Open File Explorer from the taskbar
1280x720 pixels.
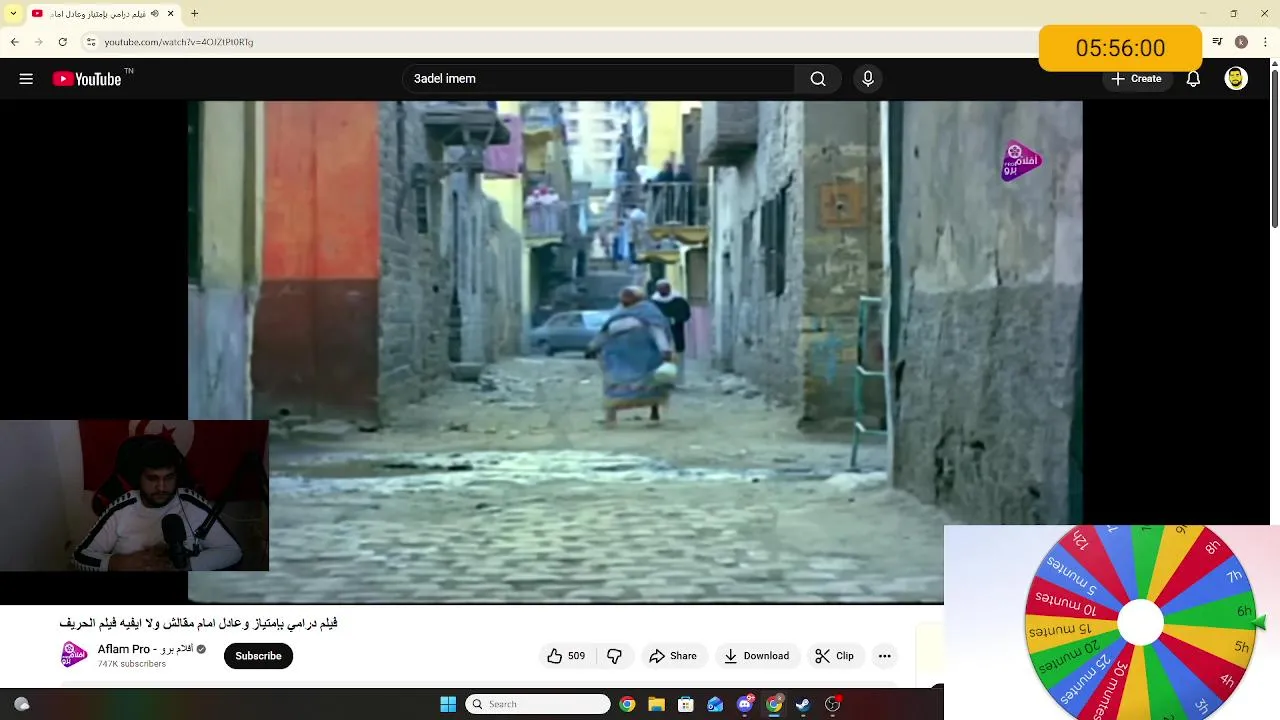coord(656,704)
